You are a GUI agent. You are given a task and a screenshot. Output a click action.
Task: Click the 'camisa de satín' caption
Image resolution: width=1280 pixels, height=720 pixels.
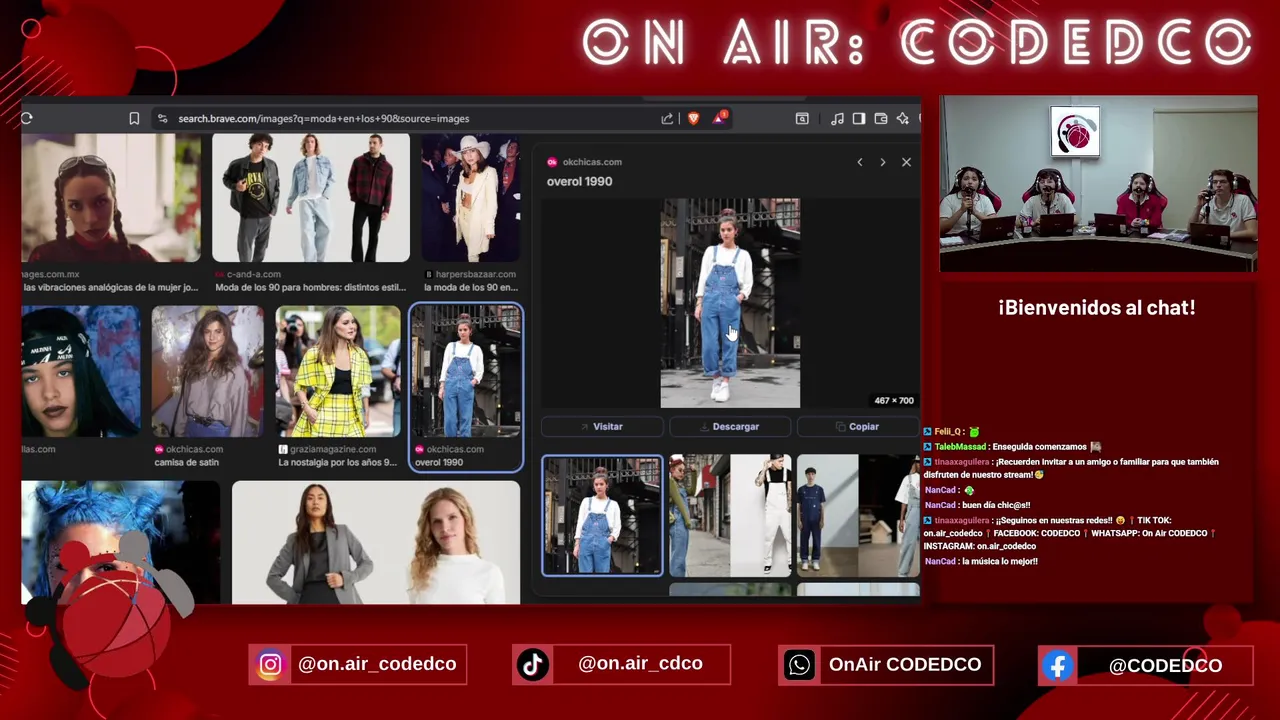point(186,463)
